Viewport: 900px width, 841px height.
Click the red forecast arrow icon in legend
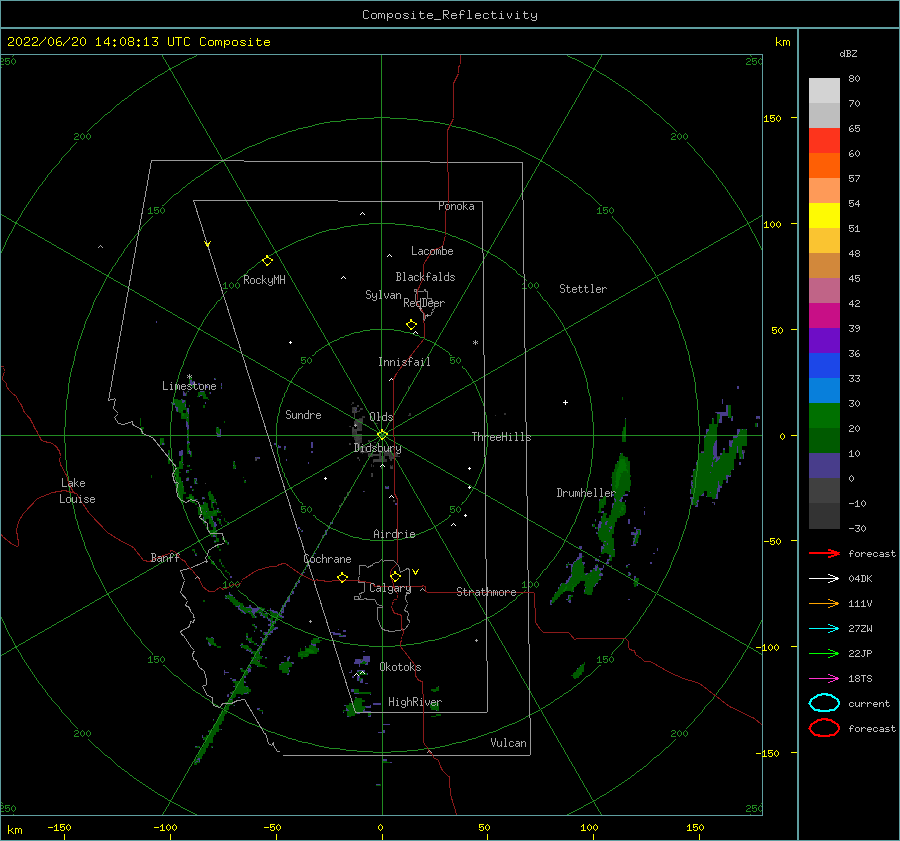[824, 553]
